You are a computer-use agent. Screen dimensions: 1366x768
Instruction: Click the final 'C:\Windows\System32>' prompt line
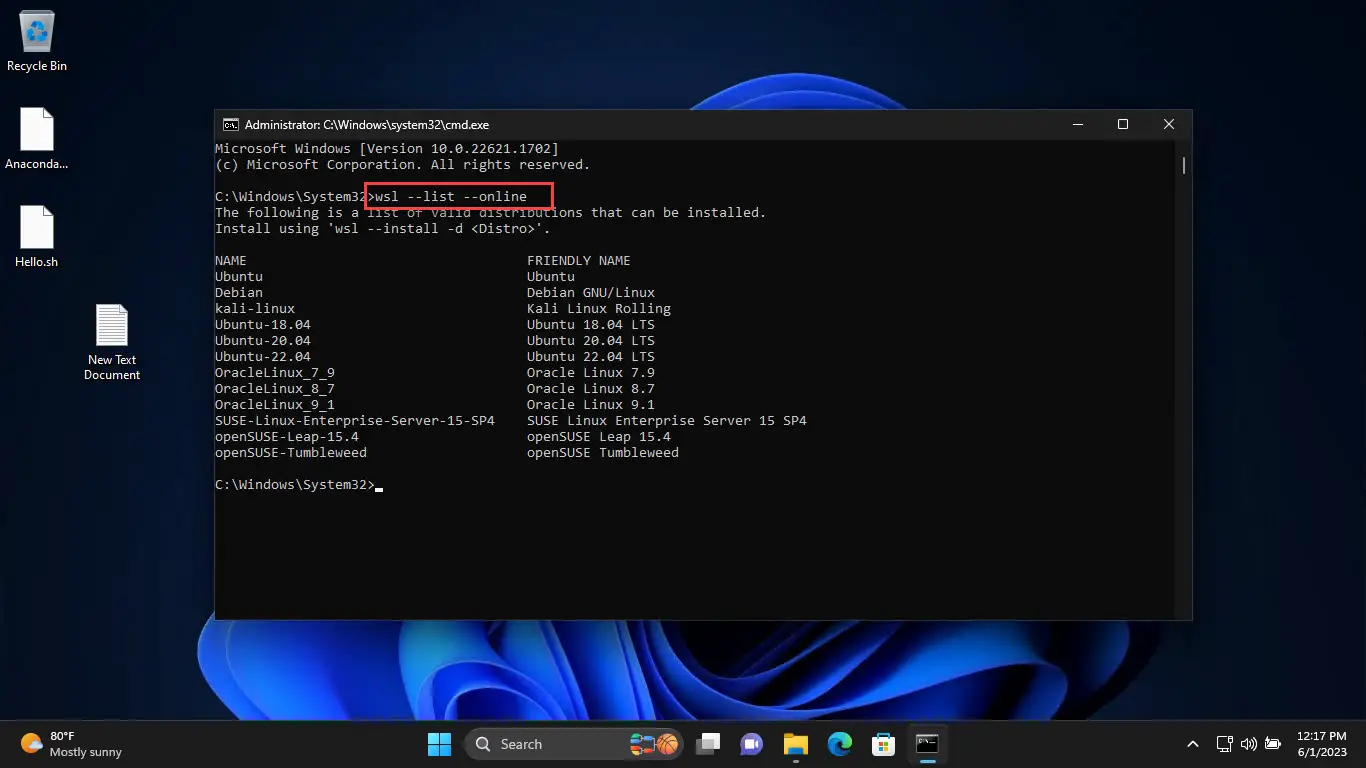click(295, 485)
